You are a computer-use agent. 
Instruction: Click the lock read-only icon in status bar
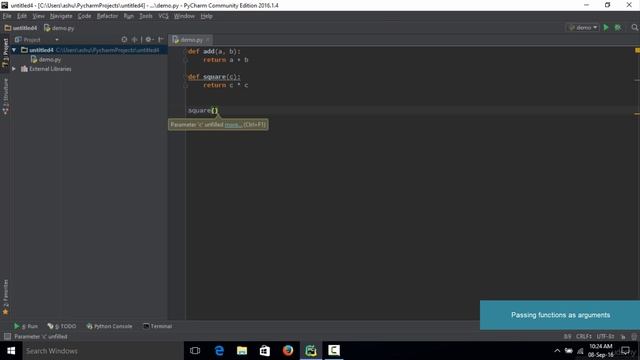pyautogui.click(x=623, y=336)
